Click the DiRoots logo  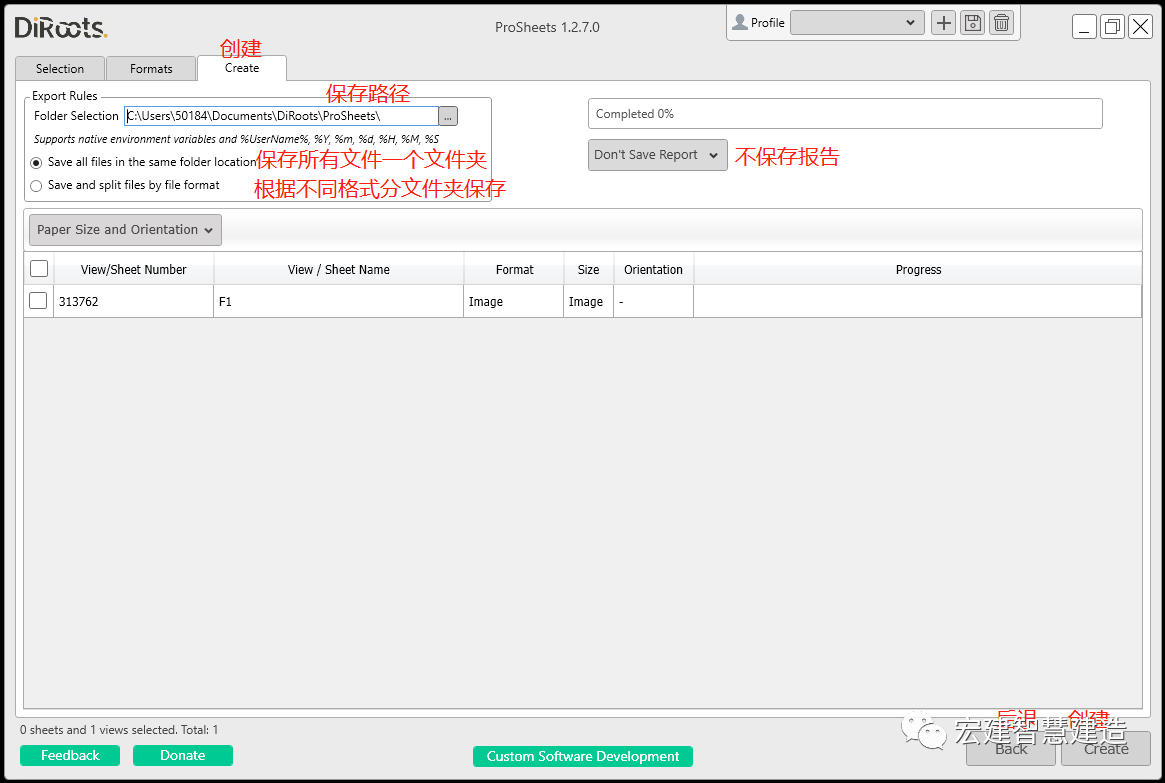[x=61, y=27]
